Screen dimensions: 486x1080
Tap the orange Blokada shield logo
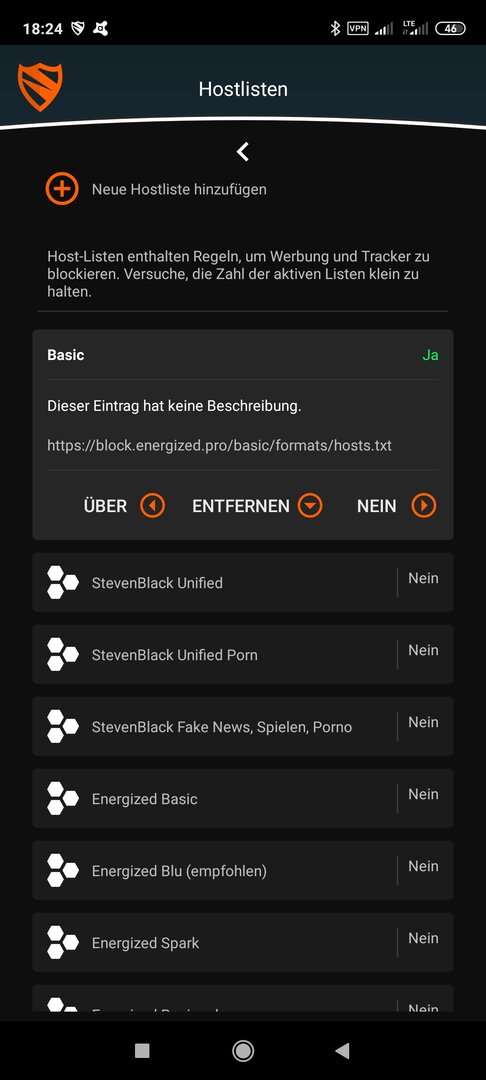(x=40, y=87)
